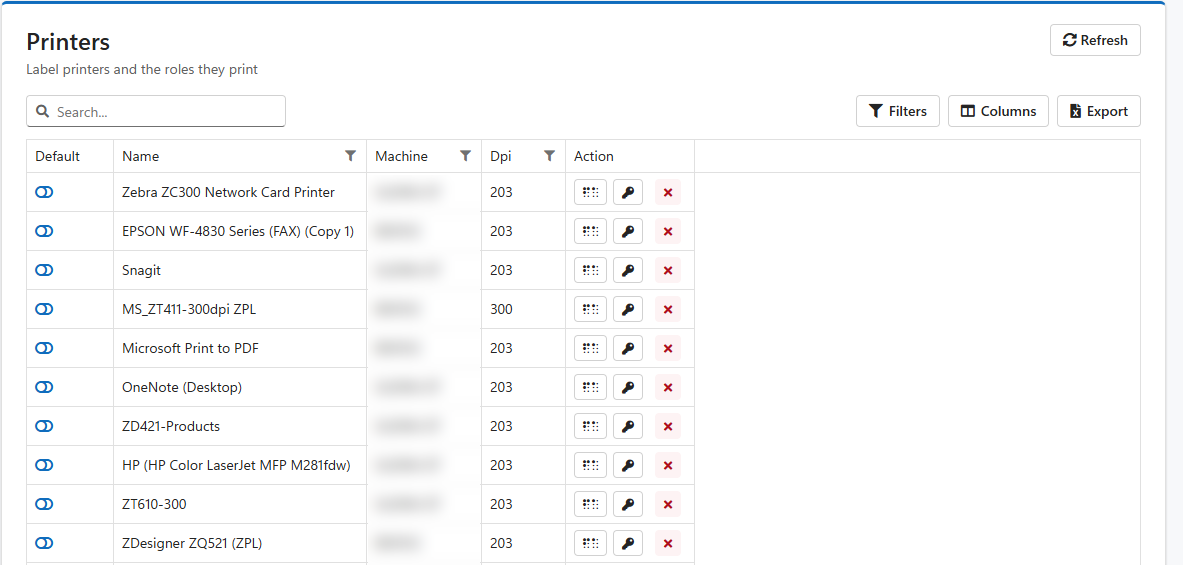Open the Columns chooser button
This screenshot has height=565, width=1183.
(998, 111)
